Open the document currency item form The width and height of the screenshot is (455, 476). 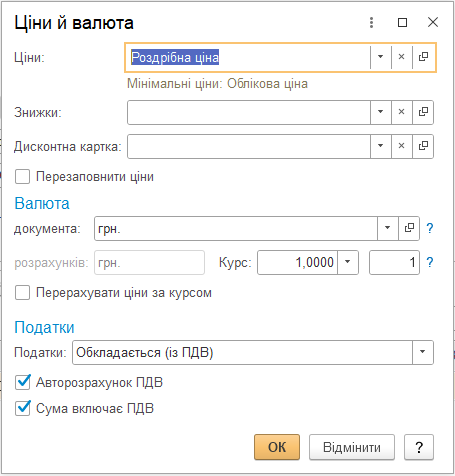[x=409, y=228]
